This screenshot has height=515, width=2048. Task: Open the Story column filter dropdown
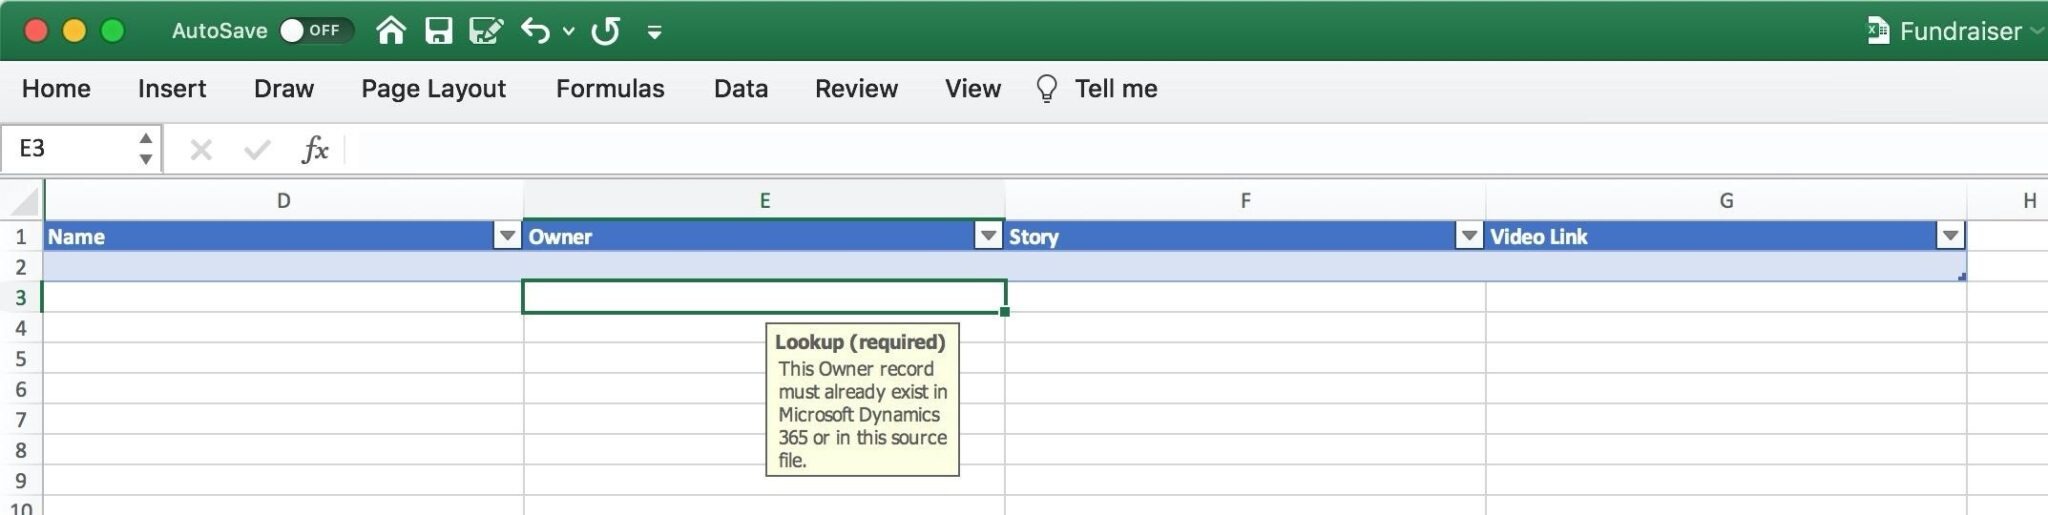pyautogui.click(x=1469, y=236)
